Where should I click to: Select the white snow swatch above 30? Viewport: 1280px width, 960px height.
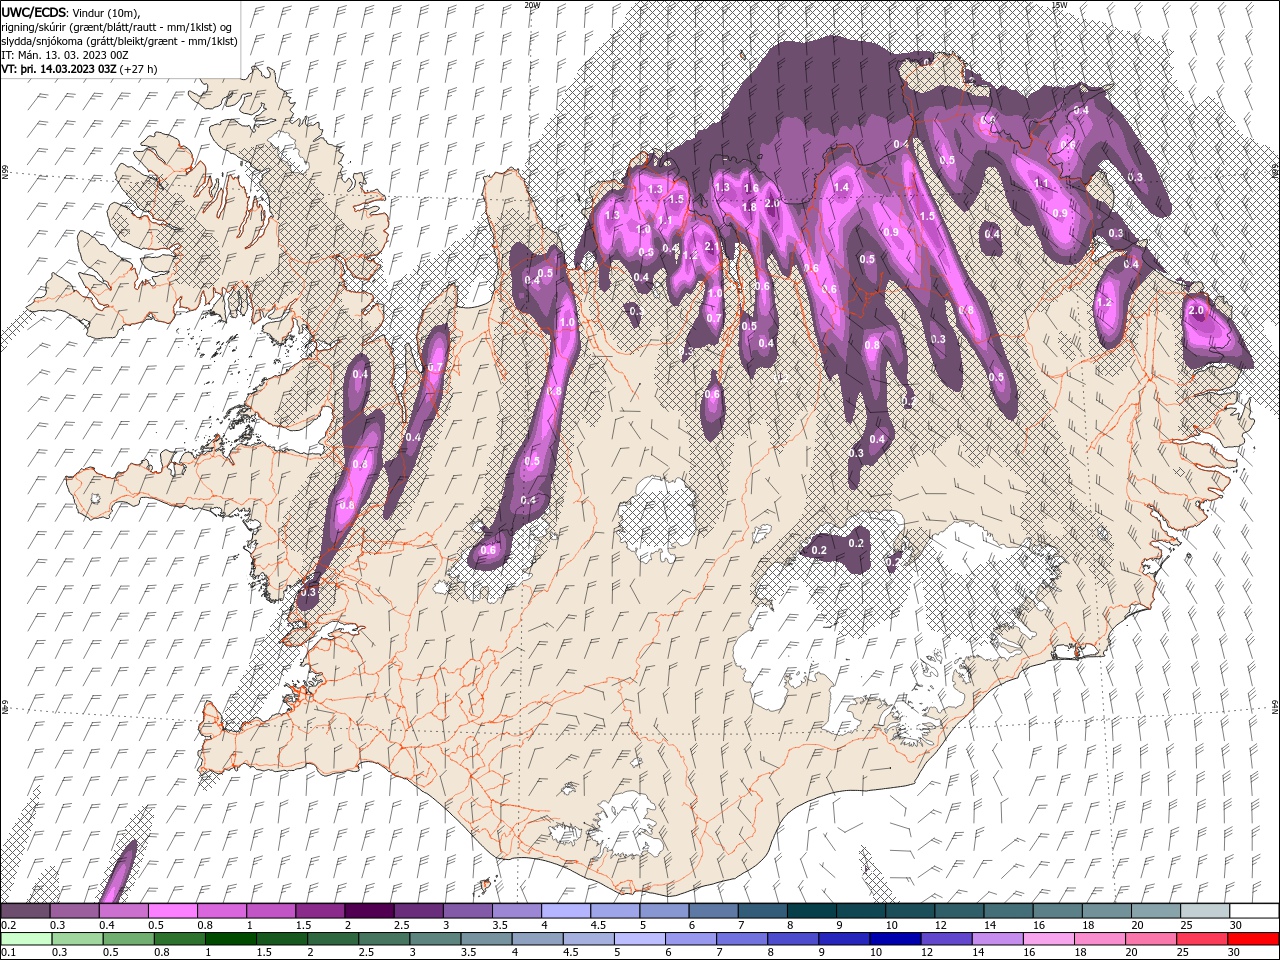[x=1254, y=911]
